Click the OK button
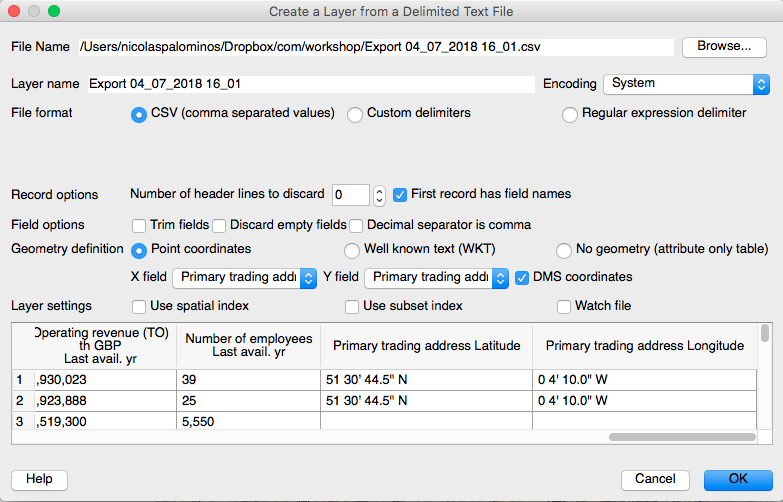 738,480
